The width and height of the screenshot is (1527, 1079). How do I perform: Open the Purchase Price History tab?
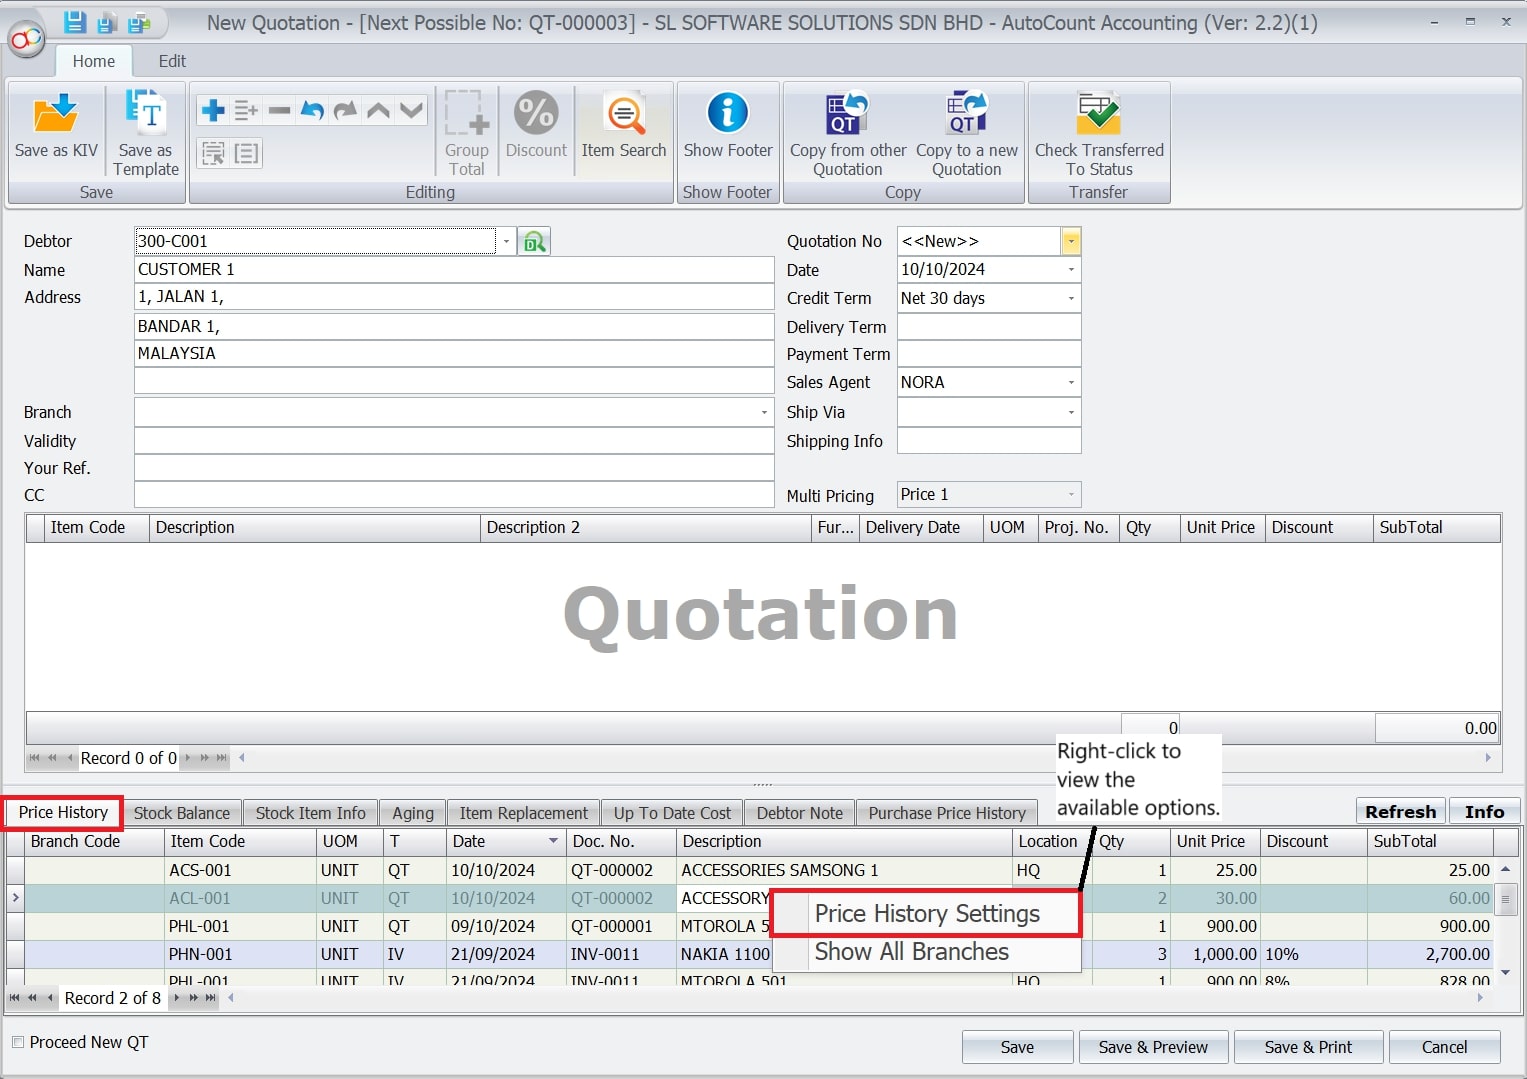point(946,812)
